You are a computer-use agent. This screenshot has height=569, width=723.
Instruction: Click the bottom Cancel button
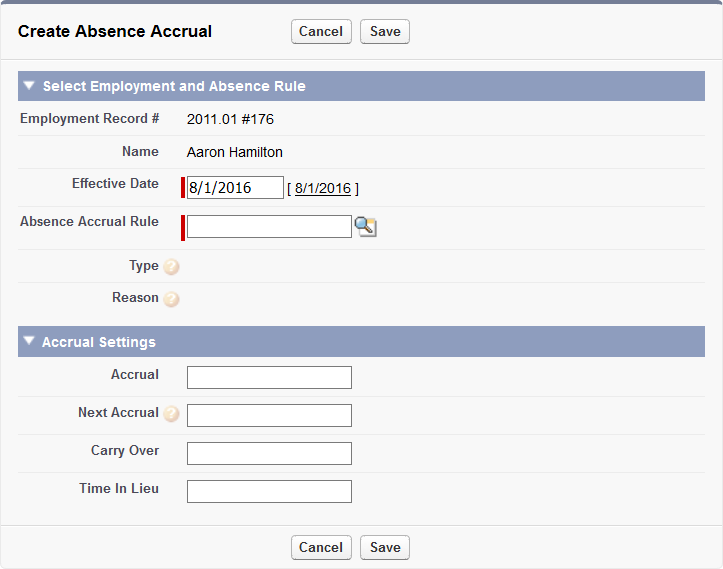pyautogui.click(x=321, y=547)
